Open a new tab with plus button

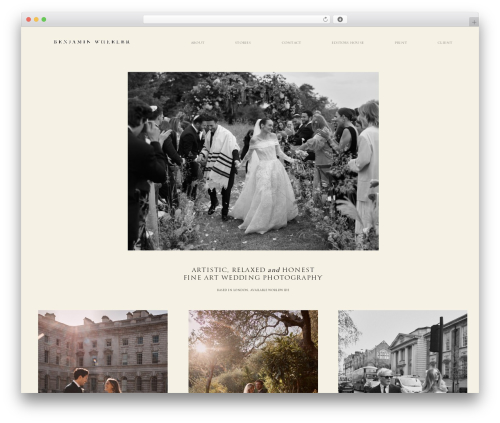(474, 22)
